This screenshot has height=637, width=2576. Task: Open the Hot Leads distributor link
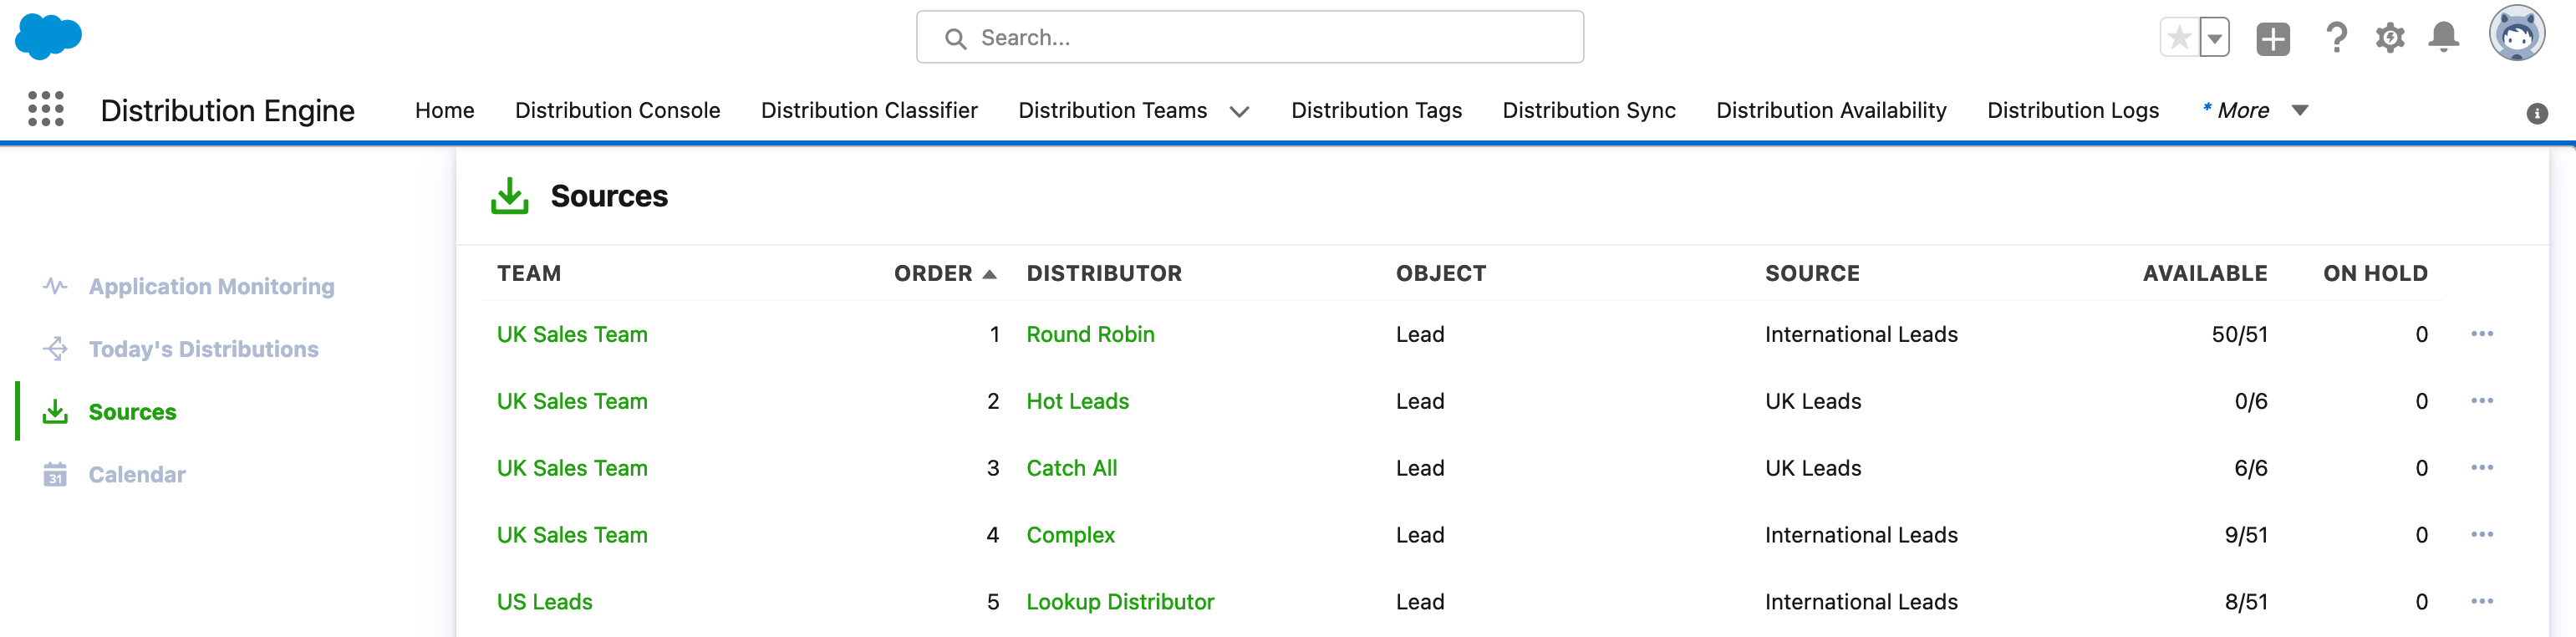[1077, 401]
